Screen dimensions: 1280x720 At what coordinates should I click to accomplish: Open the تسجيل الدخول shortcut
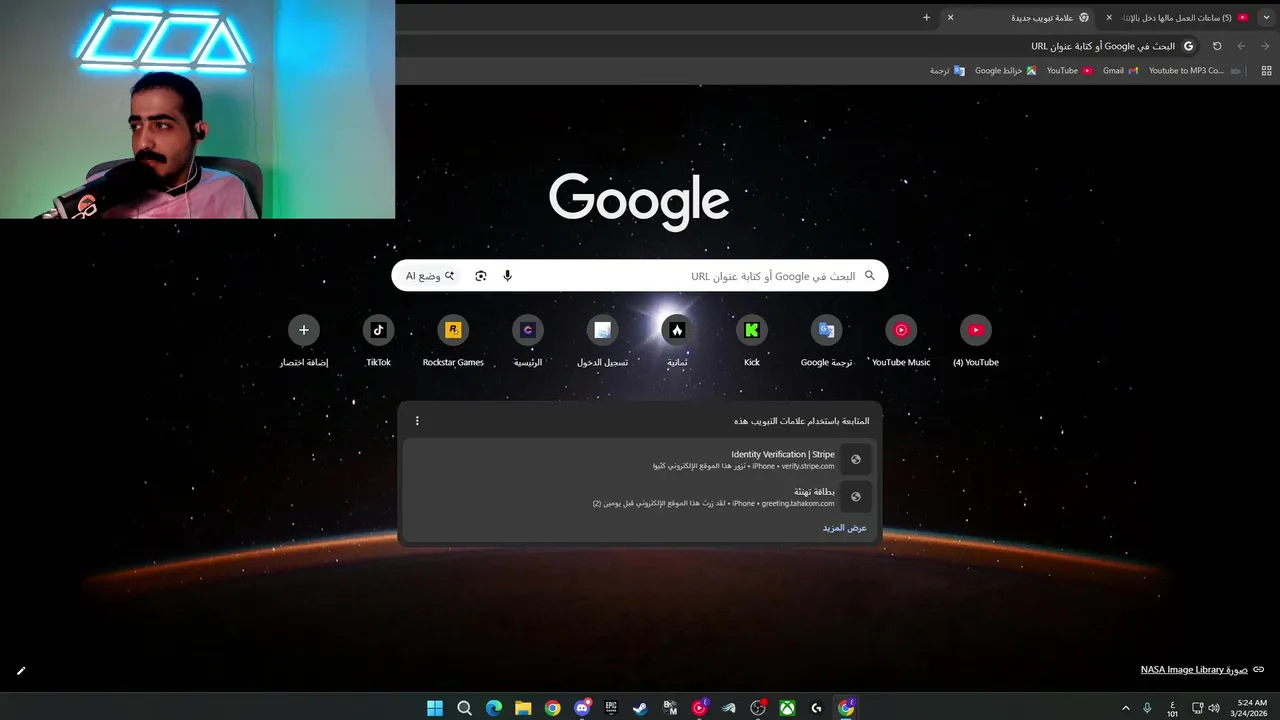(602, 341)
